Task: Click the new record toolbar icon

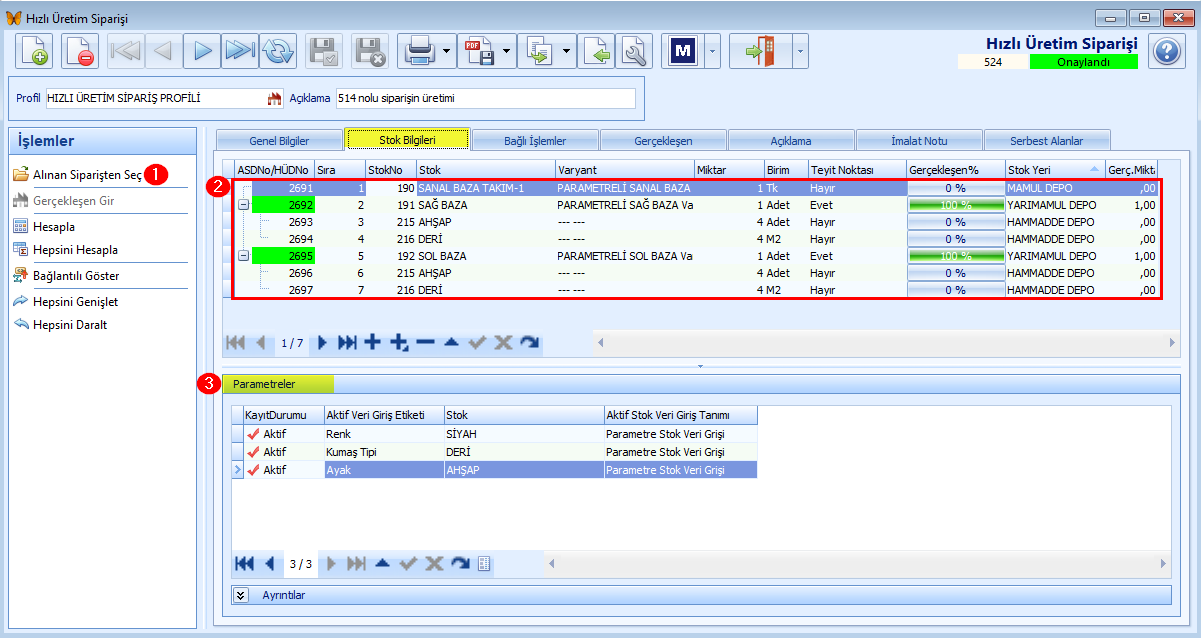Action: click(x=35, y=50)
